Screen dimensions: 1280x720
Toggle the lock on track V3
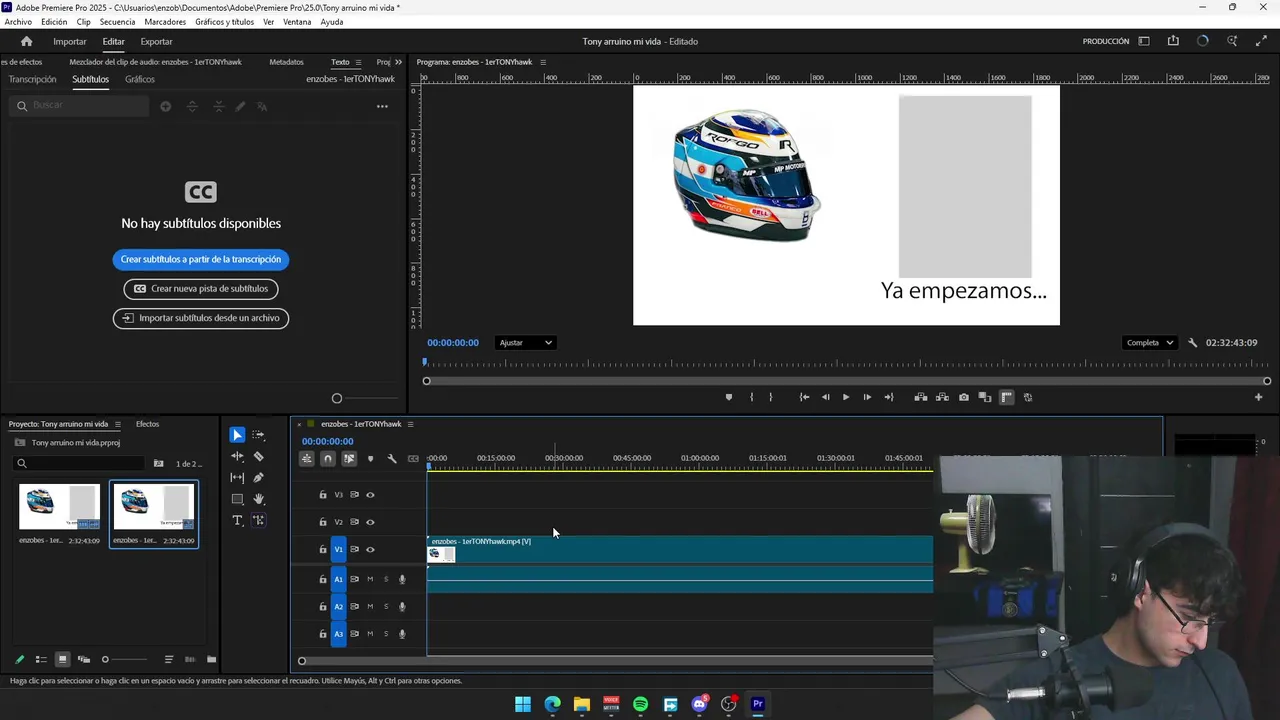[323, 495]
